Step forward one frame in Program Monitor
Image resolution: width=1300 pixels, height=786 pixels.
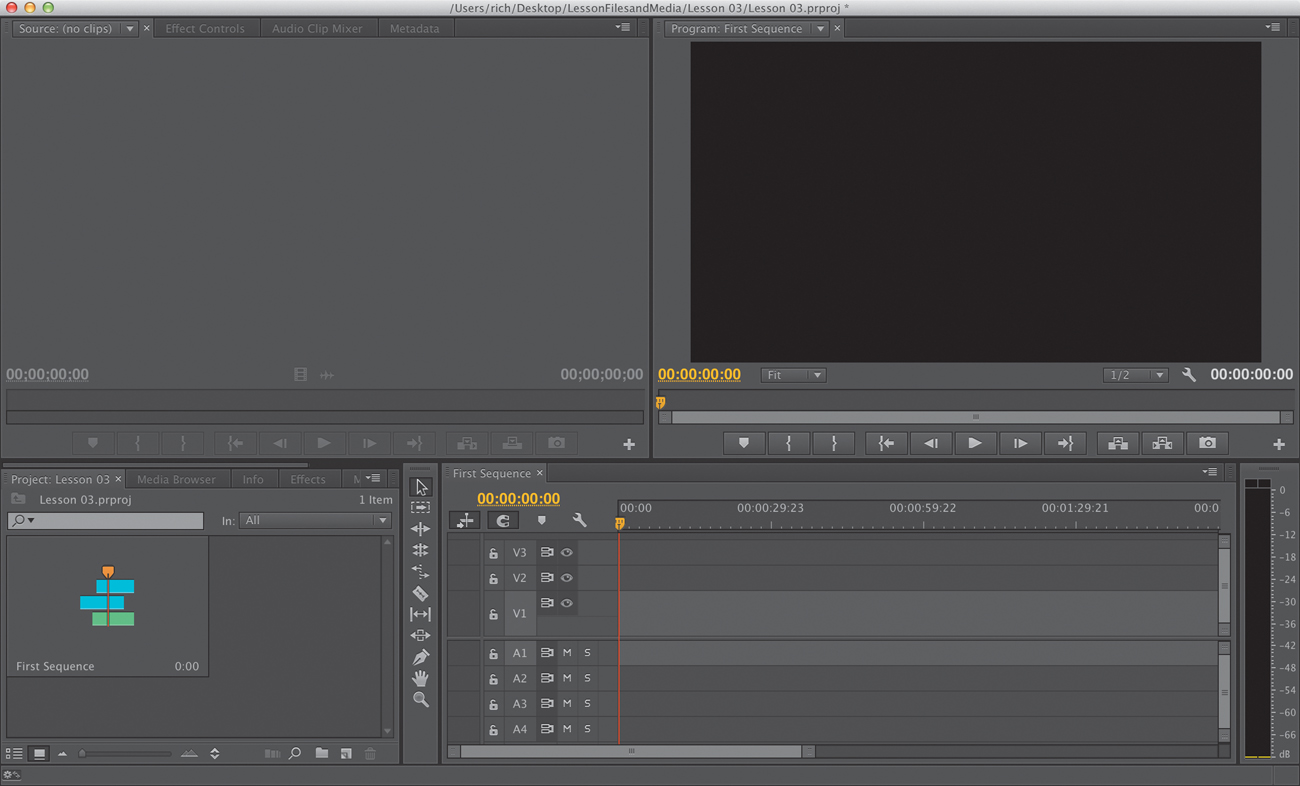tap(1020, 443)
